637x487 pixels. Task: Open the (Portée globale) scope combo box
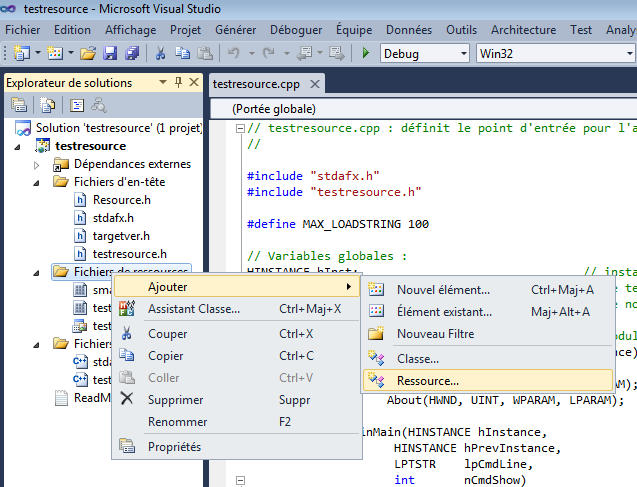click(x=422, y=109)
